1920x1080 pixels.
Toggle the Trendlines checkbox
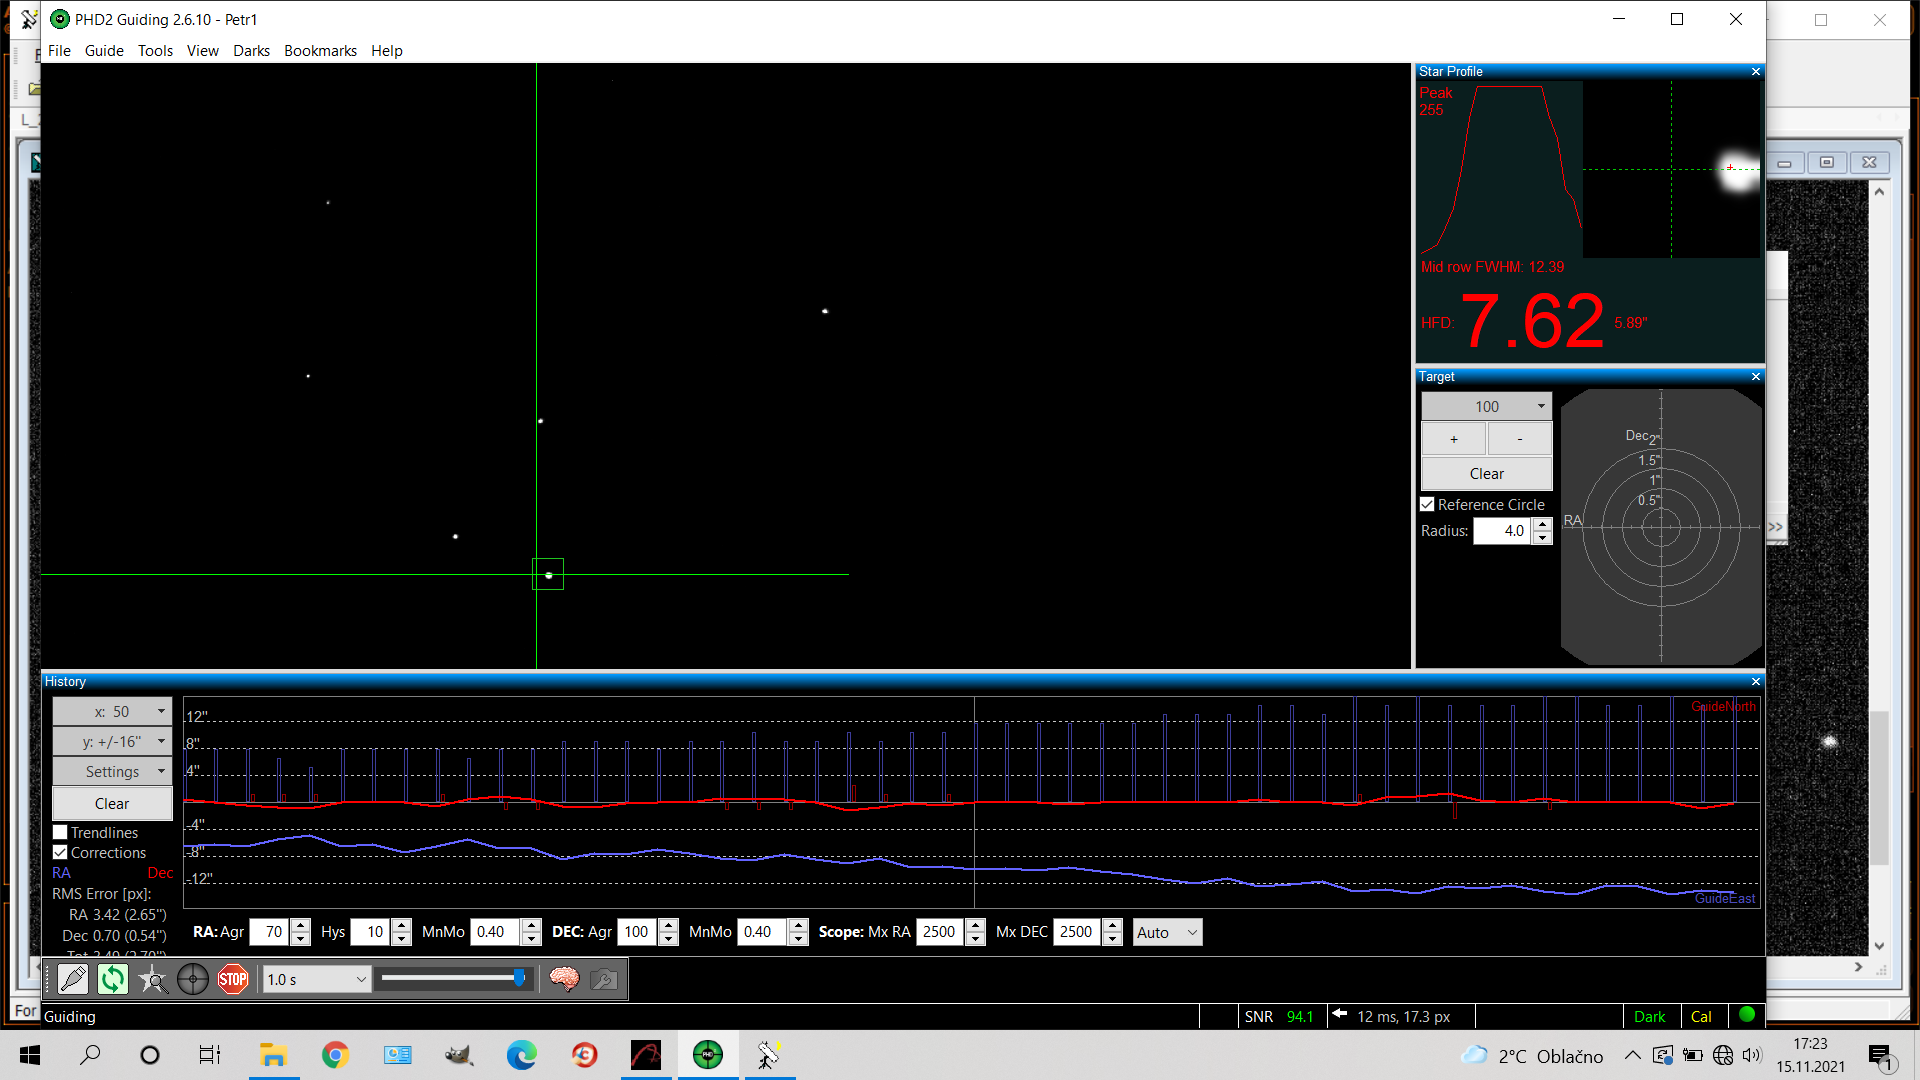(60, 833)
